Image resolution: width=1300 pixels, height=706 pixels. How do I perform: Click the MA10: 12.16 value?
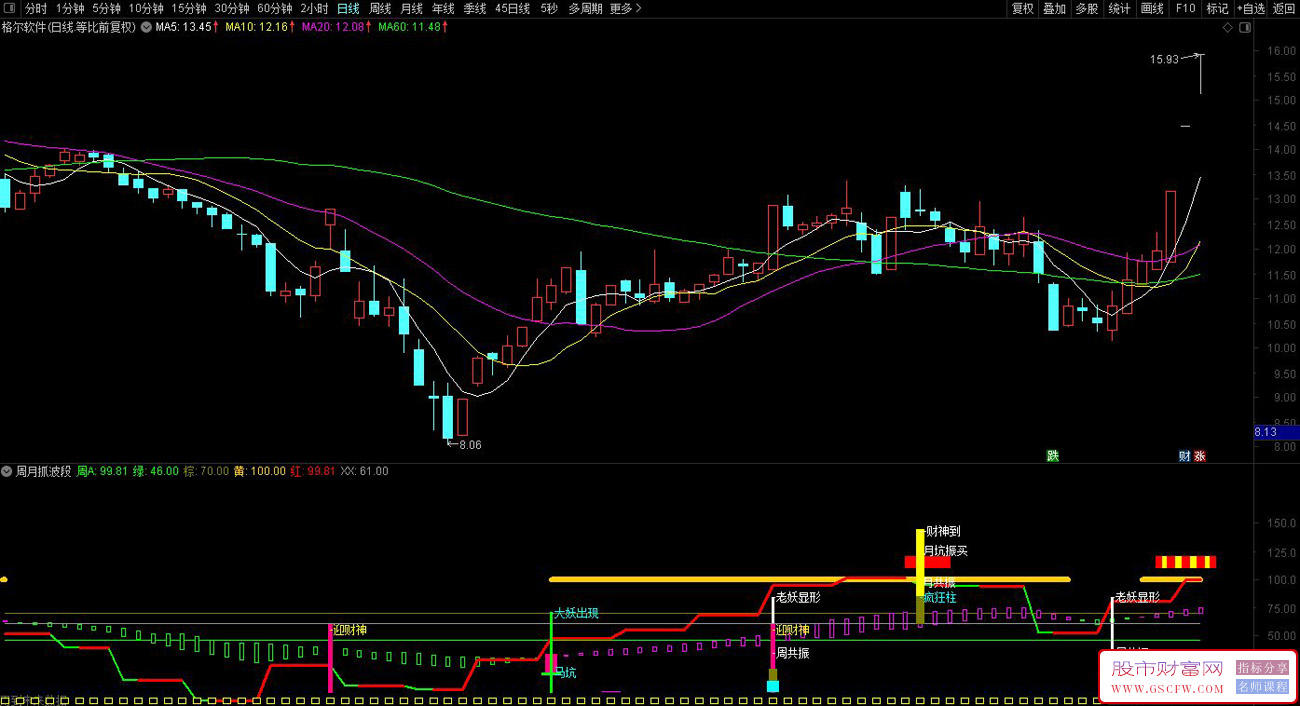pyautogui.click(x=256, y=27)
